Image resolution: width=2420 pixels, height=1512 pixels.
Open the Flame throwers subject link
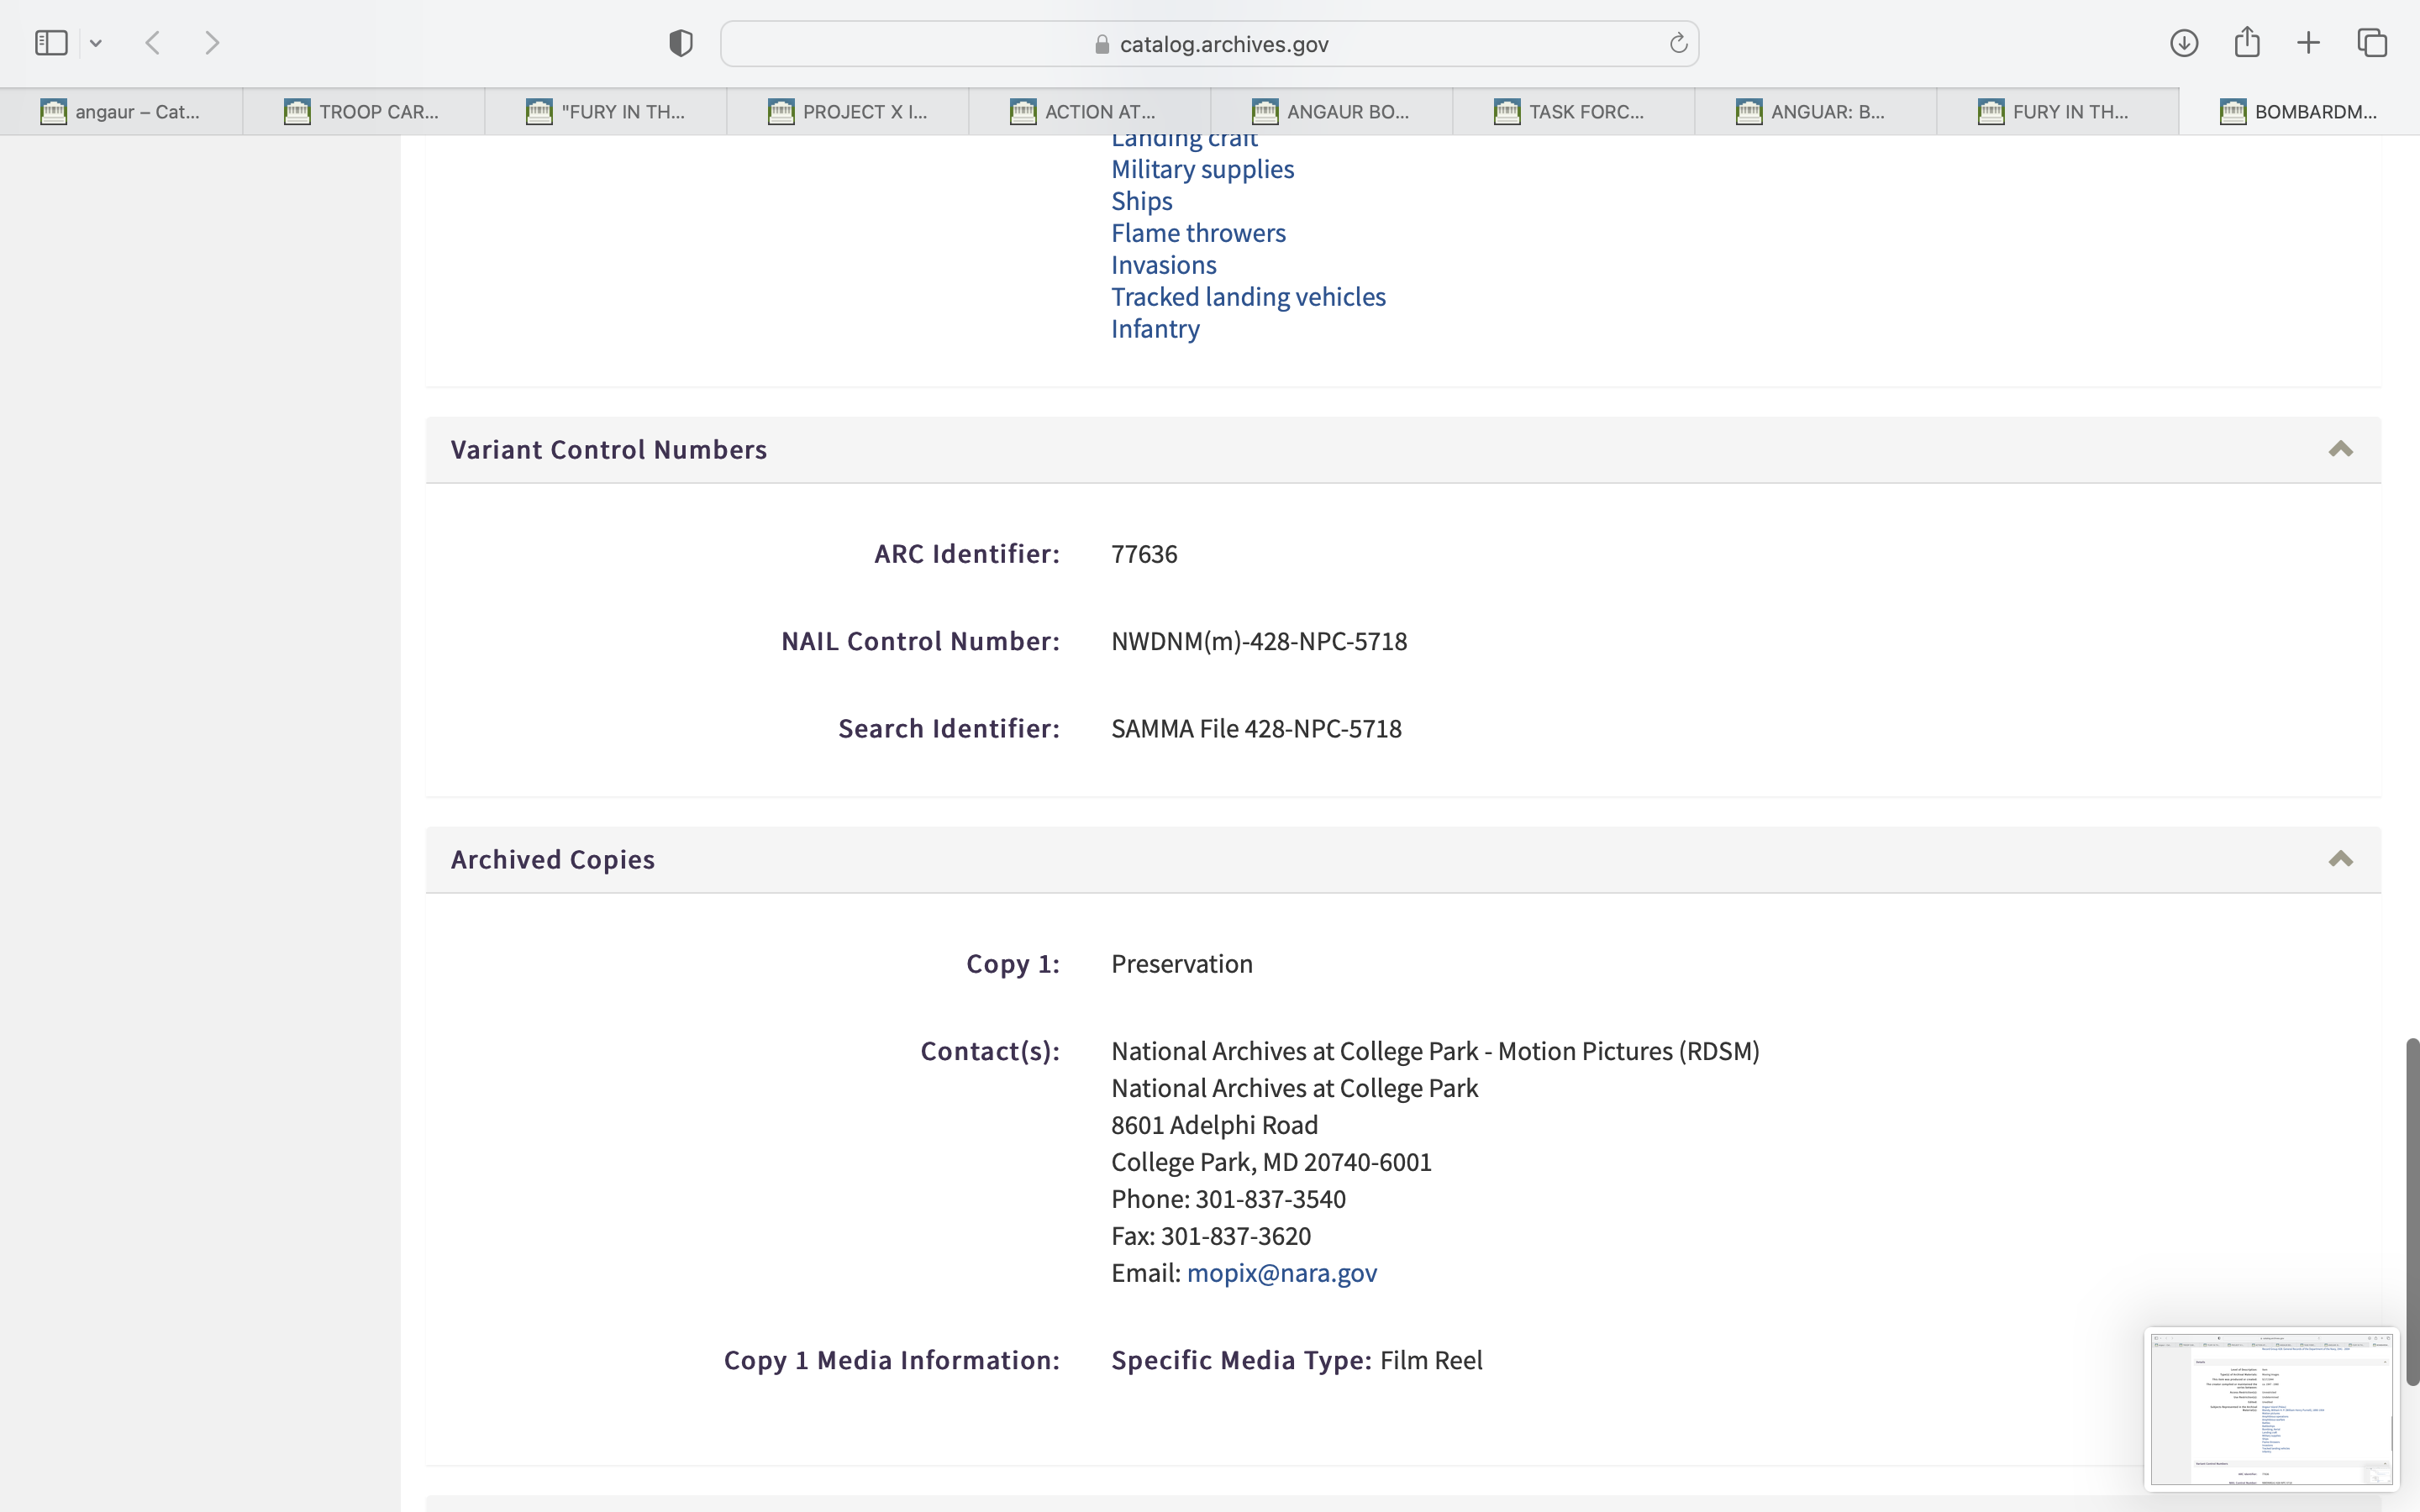pos(1198,233)
